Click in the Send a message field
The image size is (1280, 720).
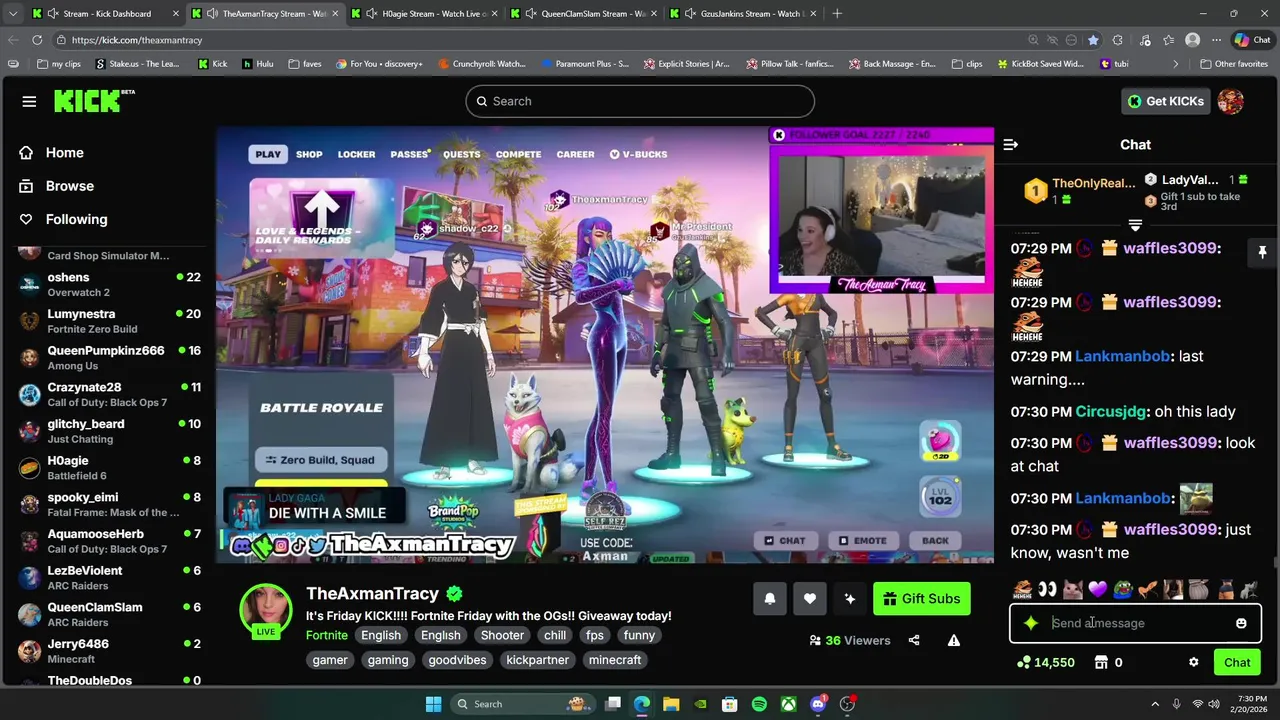coord(1135,623)
